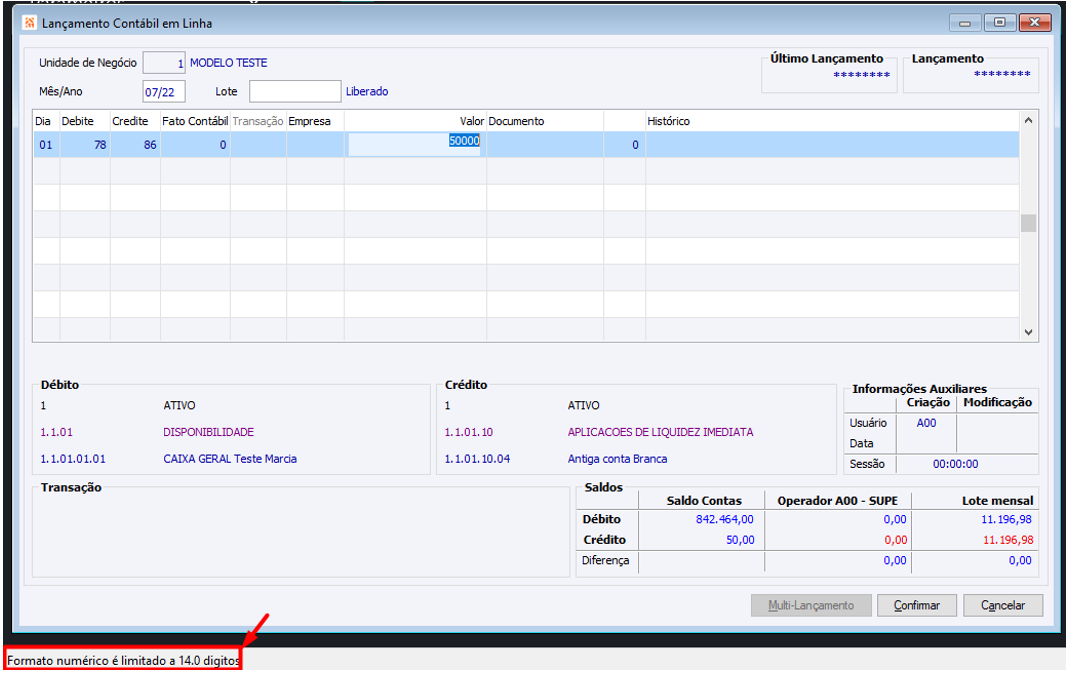Select the Credite cell with 86
This screenshot has width=1067, height=679.
(135, 145)
